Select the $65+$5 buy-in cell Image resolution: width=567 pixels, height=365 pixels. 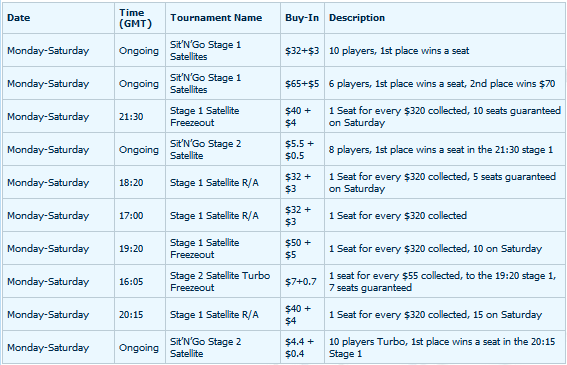click(x=302, y=84)
